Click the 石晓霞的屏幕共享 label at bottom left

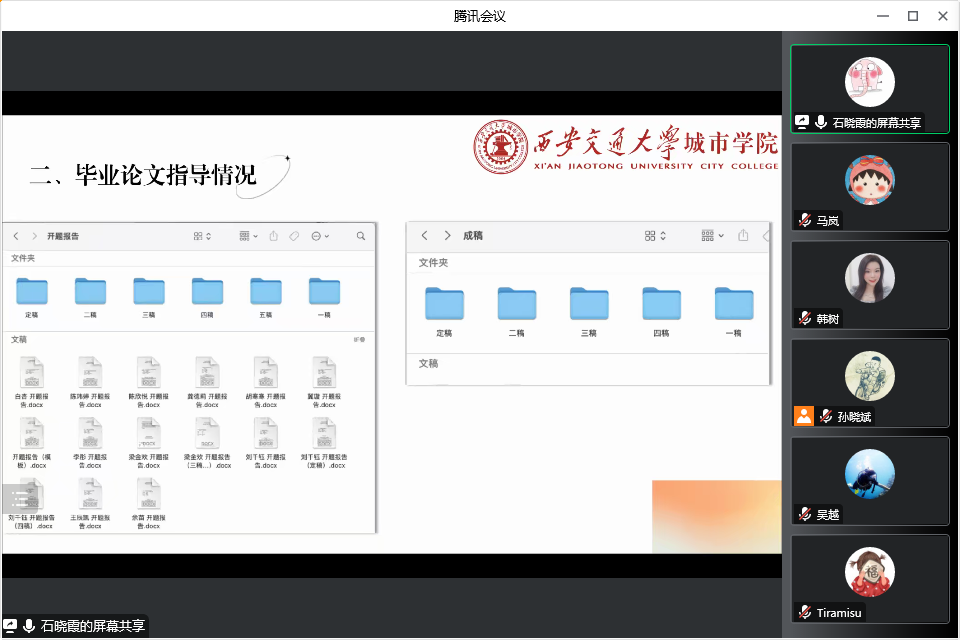pyautogui.click(x=92, y=626)
